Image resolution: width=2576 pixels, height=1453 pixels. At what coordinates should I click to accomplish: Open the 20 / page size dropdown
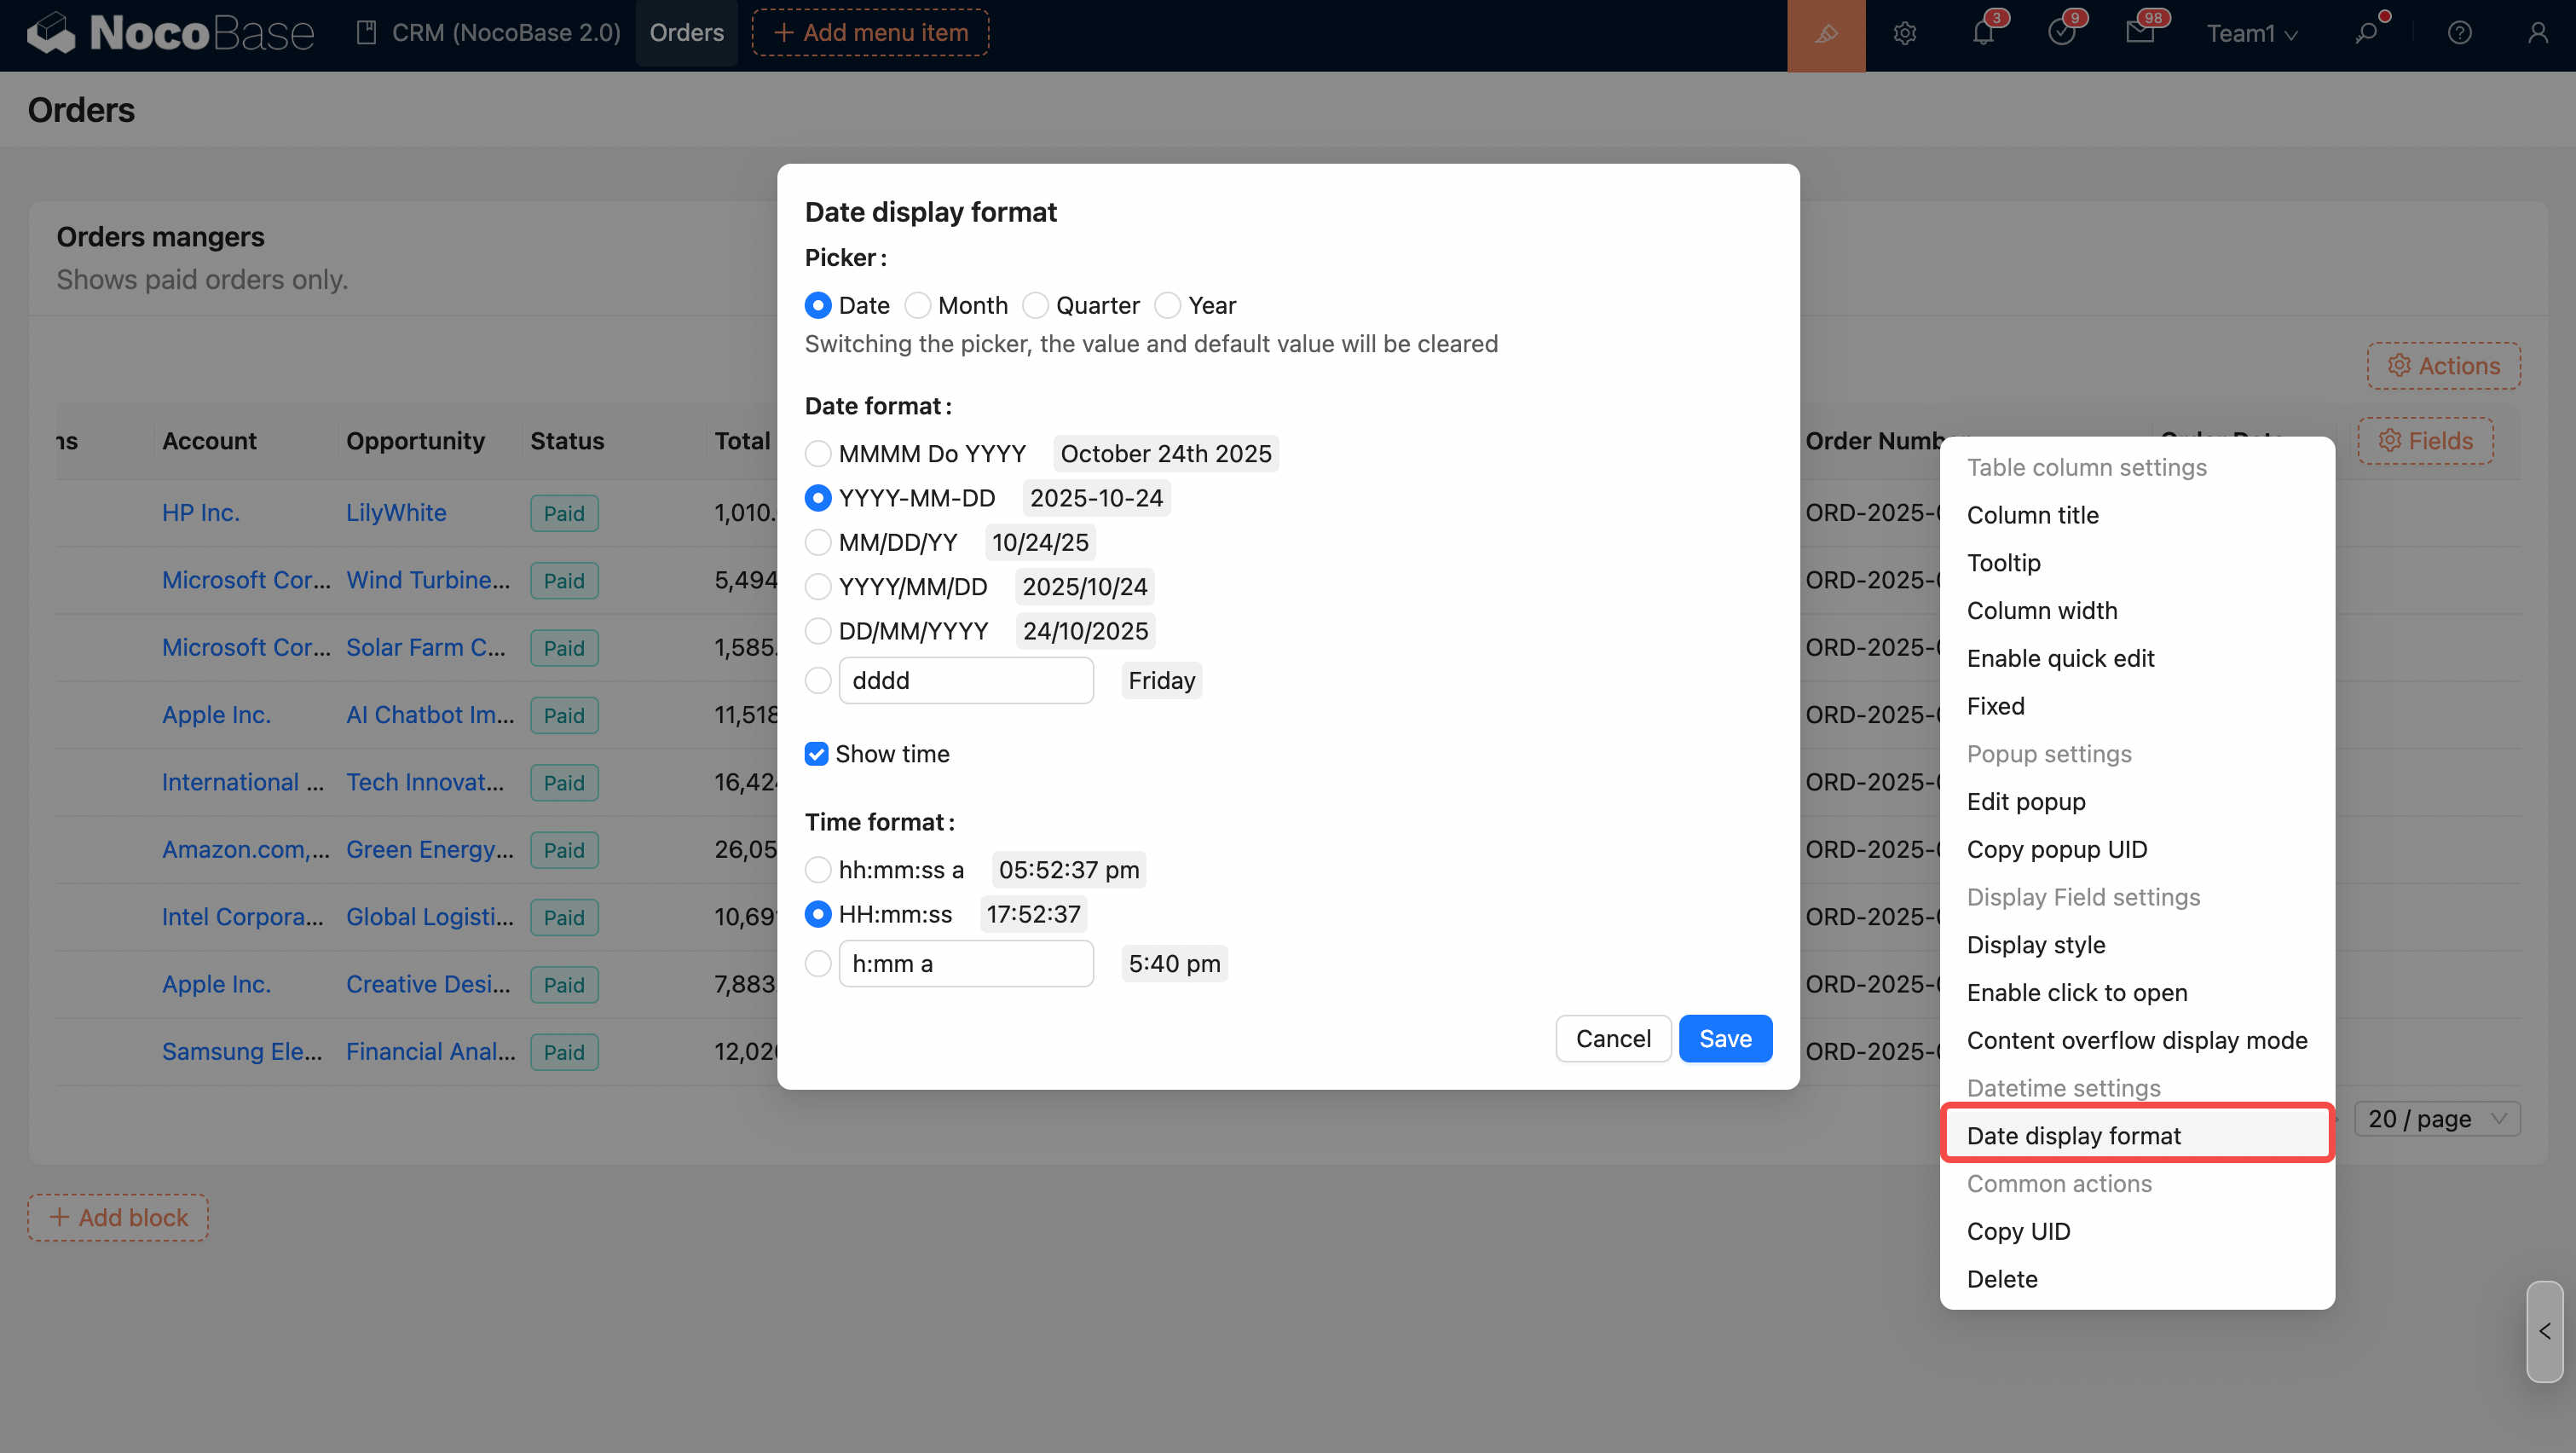(2436, 1118)
